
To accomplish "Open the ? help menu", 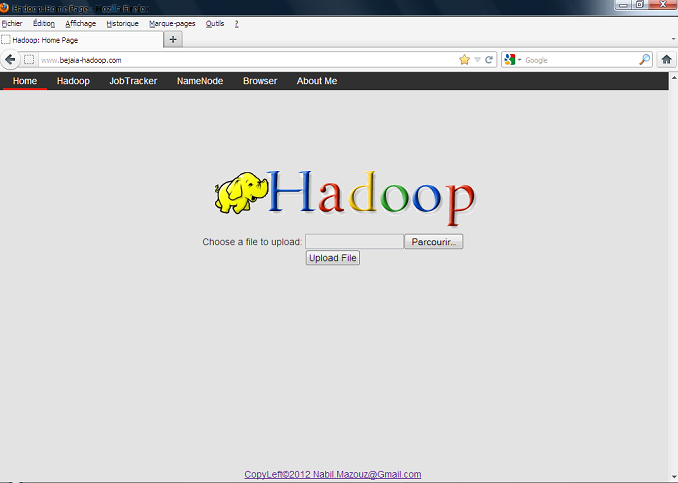I will 237,23.
